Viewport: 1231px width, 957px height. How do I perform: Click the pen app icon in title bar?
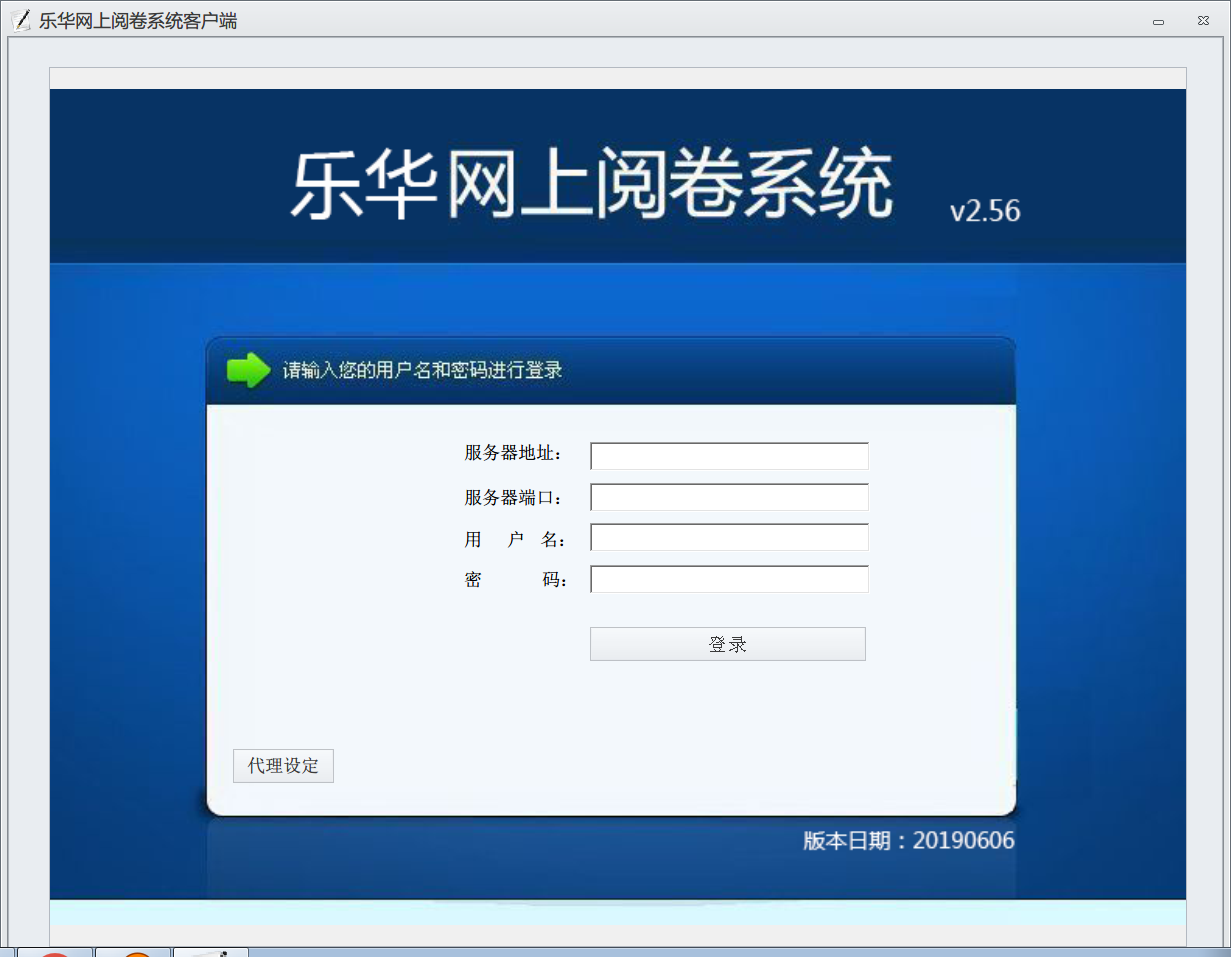tap(20, 20)
